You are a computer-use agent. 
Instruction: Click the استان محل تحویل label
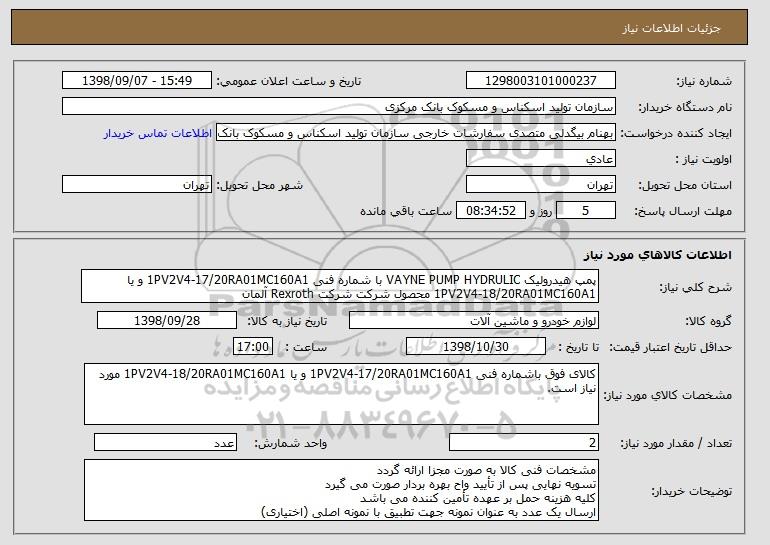[685, 185]
